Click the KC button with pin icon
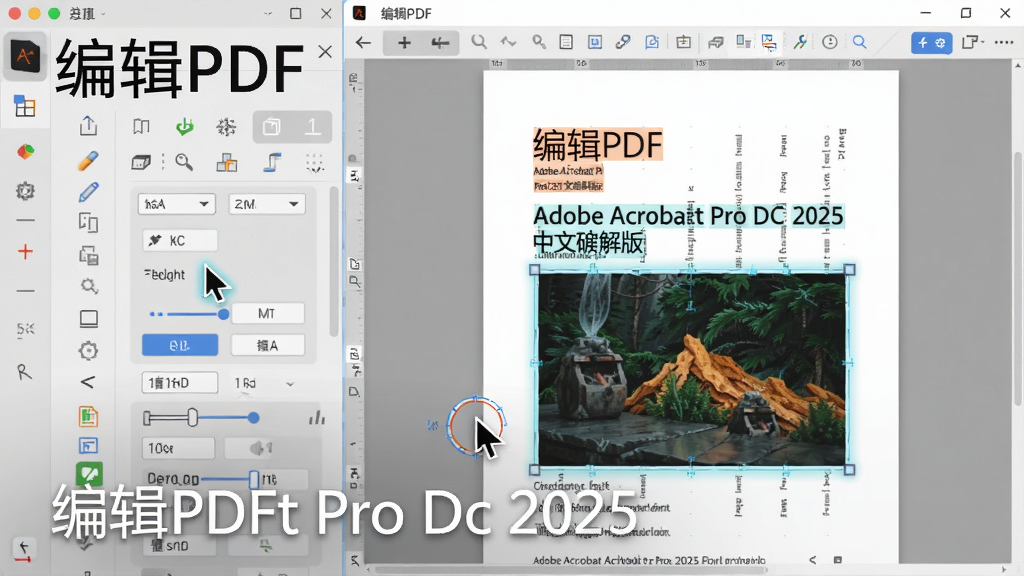This screenshot has height=576, width=1024. click(x=180, y=240)
